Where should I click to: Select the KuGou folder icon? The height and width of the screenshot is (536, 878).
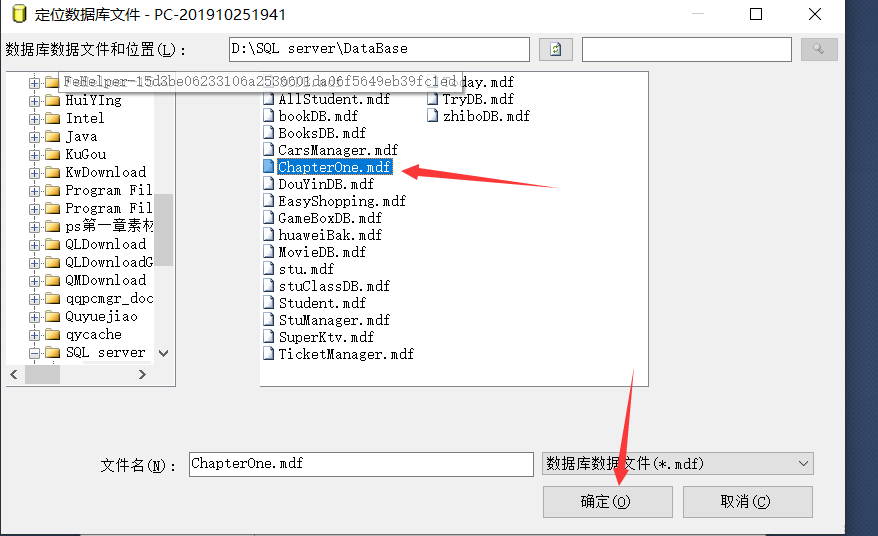[x=52, y=155]
